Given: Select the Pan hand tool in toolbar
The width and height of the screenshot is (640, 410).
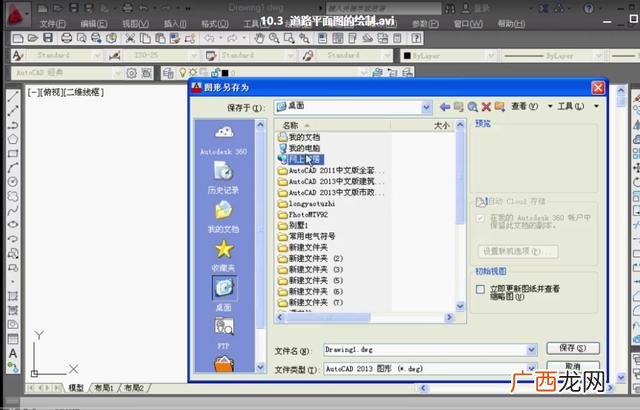Looking at the screenshot, I should (x=259, y=38).
